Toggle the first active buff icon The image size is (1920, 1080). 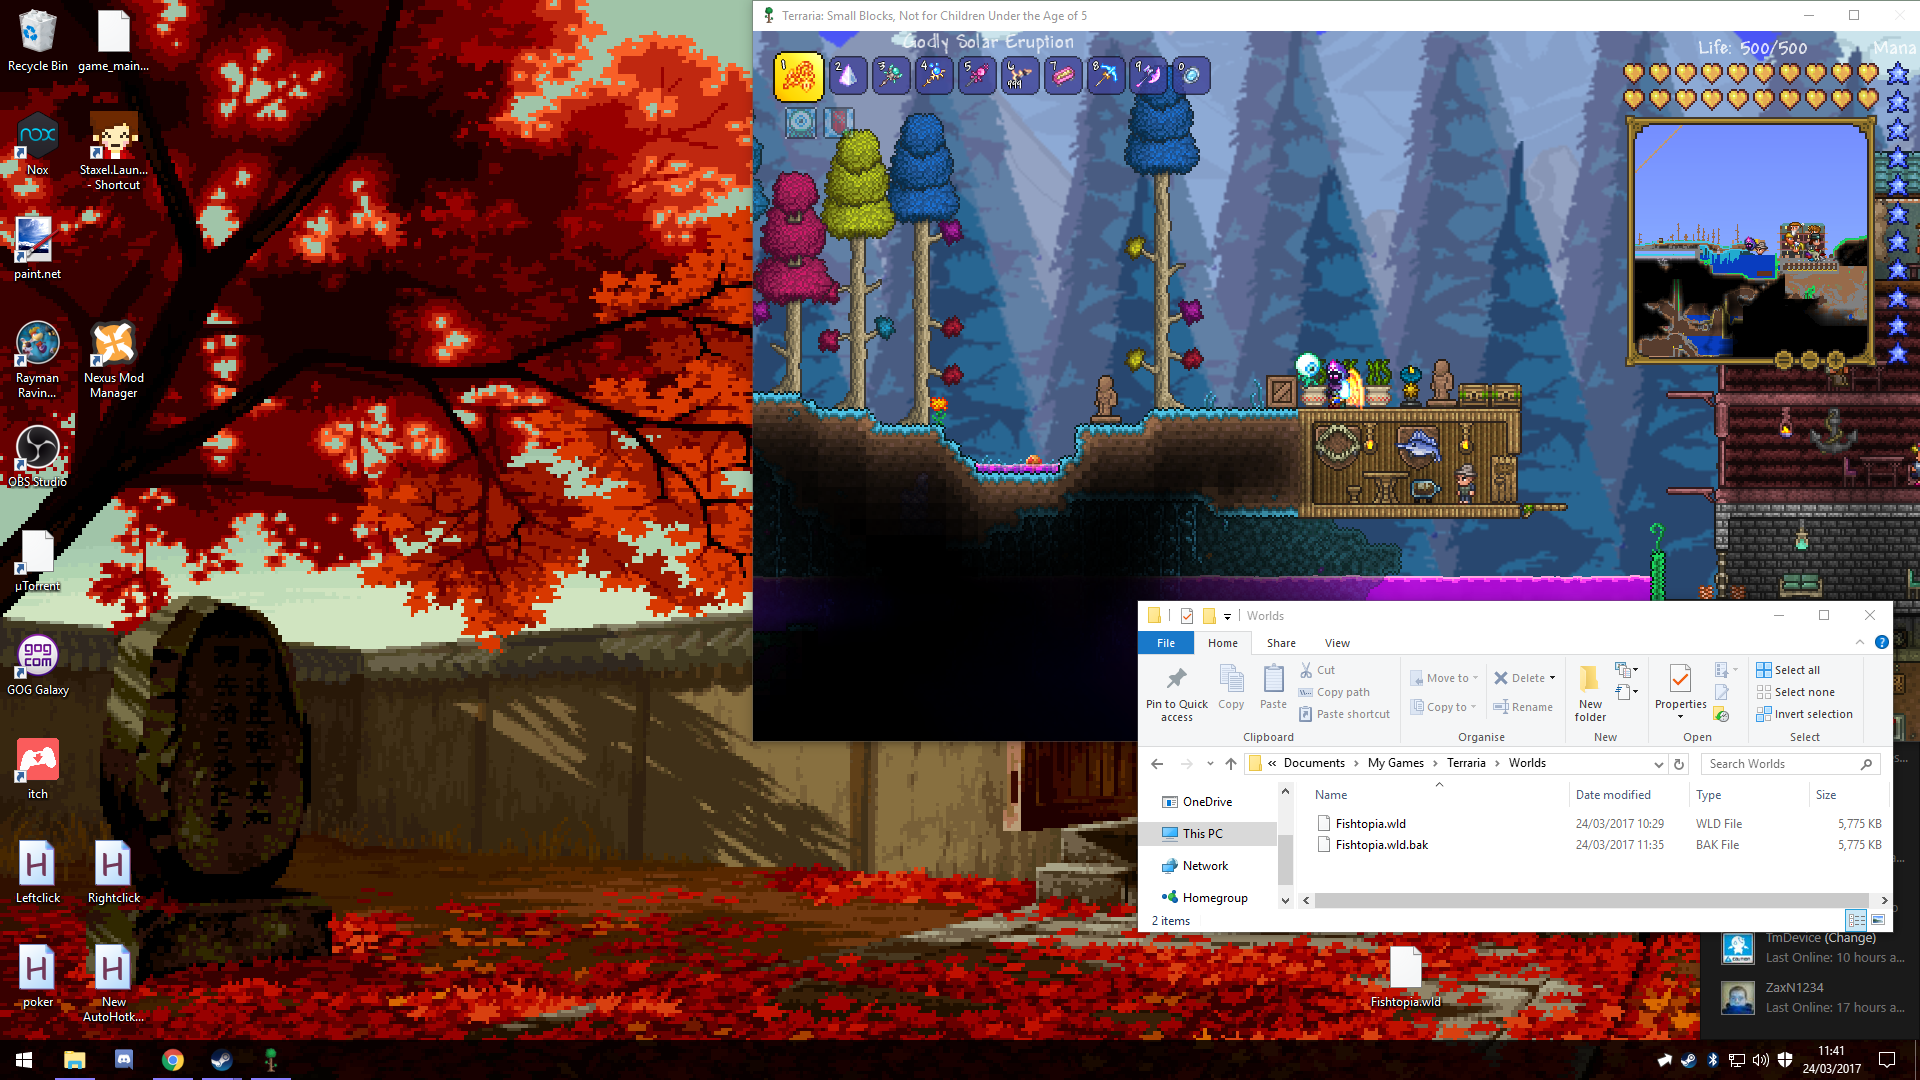(801, 123)
